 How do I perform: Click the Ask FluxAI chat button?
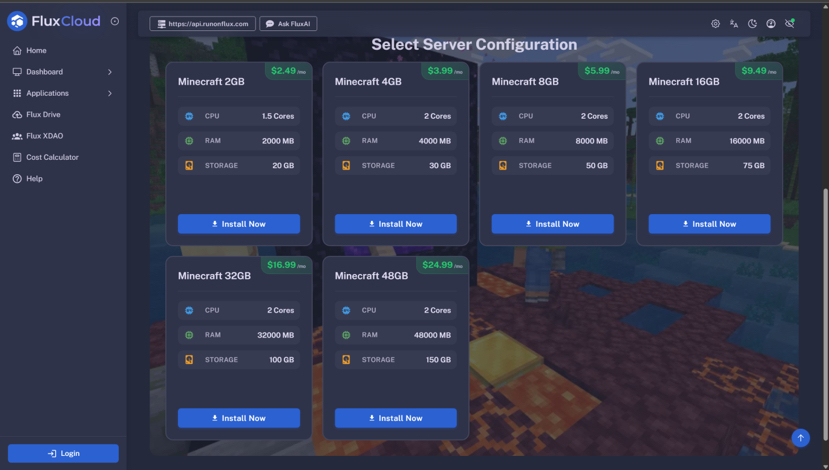point(288,23)
